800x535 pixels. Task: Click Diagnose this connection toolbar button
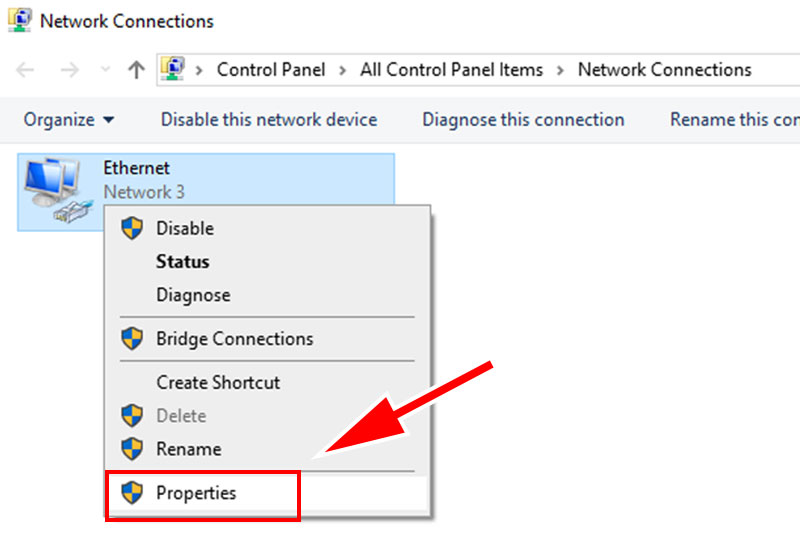[x=523, y=120]
